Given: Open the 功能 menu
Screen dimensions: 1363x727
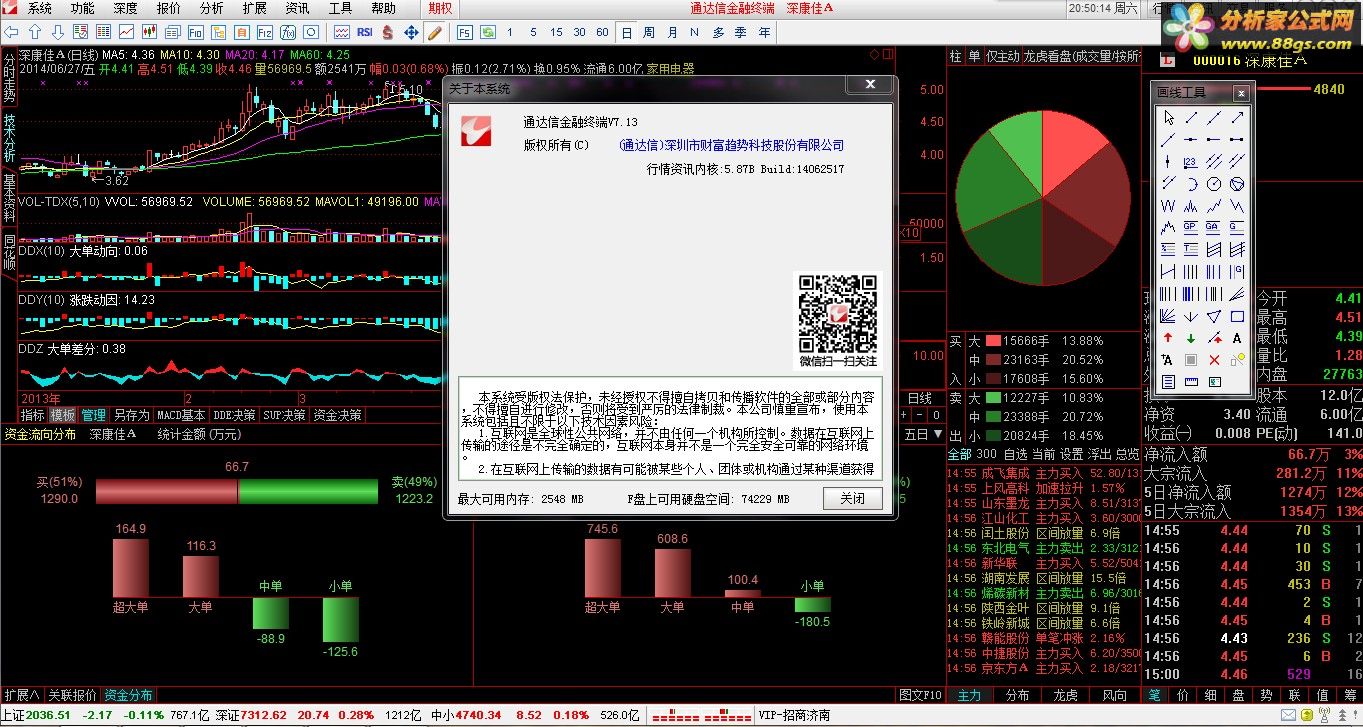Looking at the screenshot, I should [83, 8].
